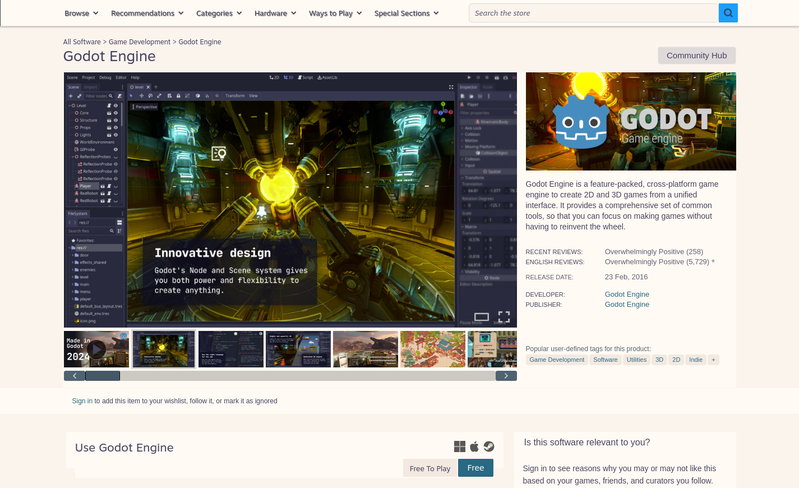Focus the Search the store field
This screenshot has width=799, height=488.
(593, 13)
